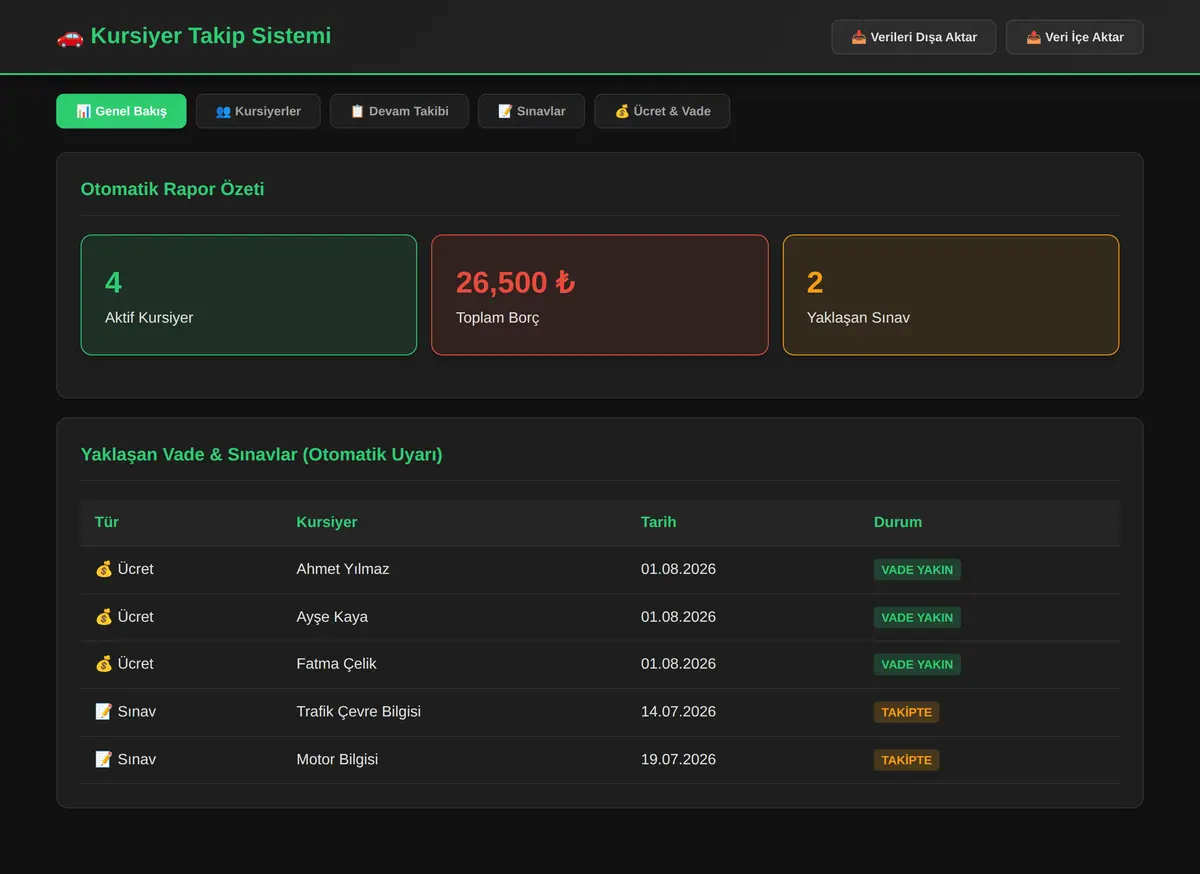Click the name Ayşe Kaya

coord(332,617)
